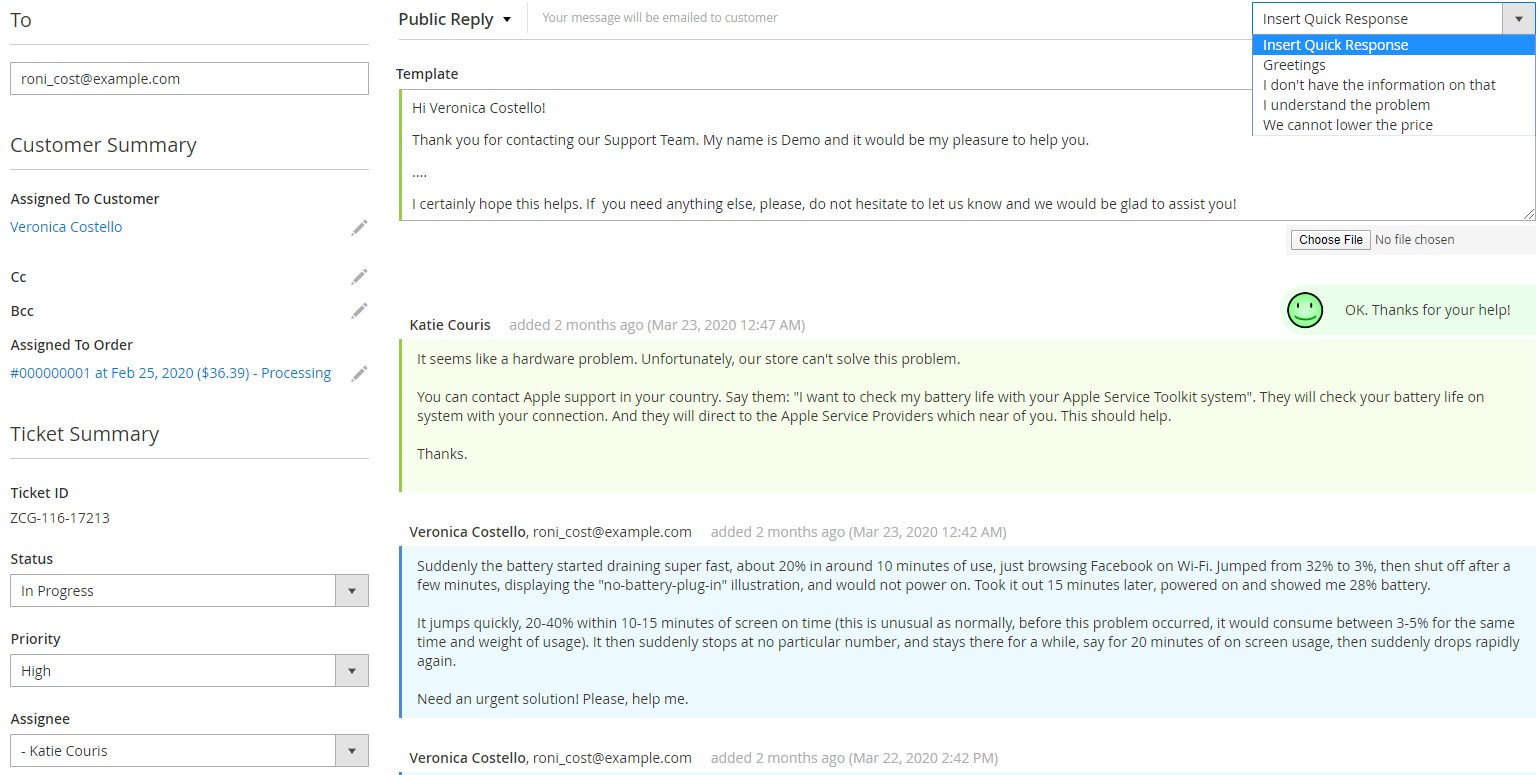Click the Choose File button
1540x775 pixels.
(1330, 240)
